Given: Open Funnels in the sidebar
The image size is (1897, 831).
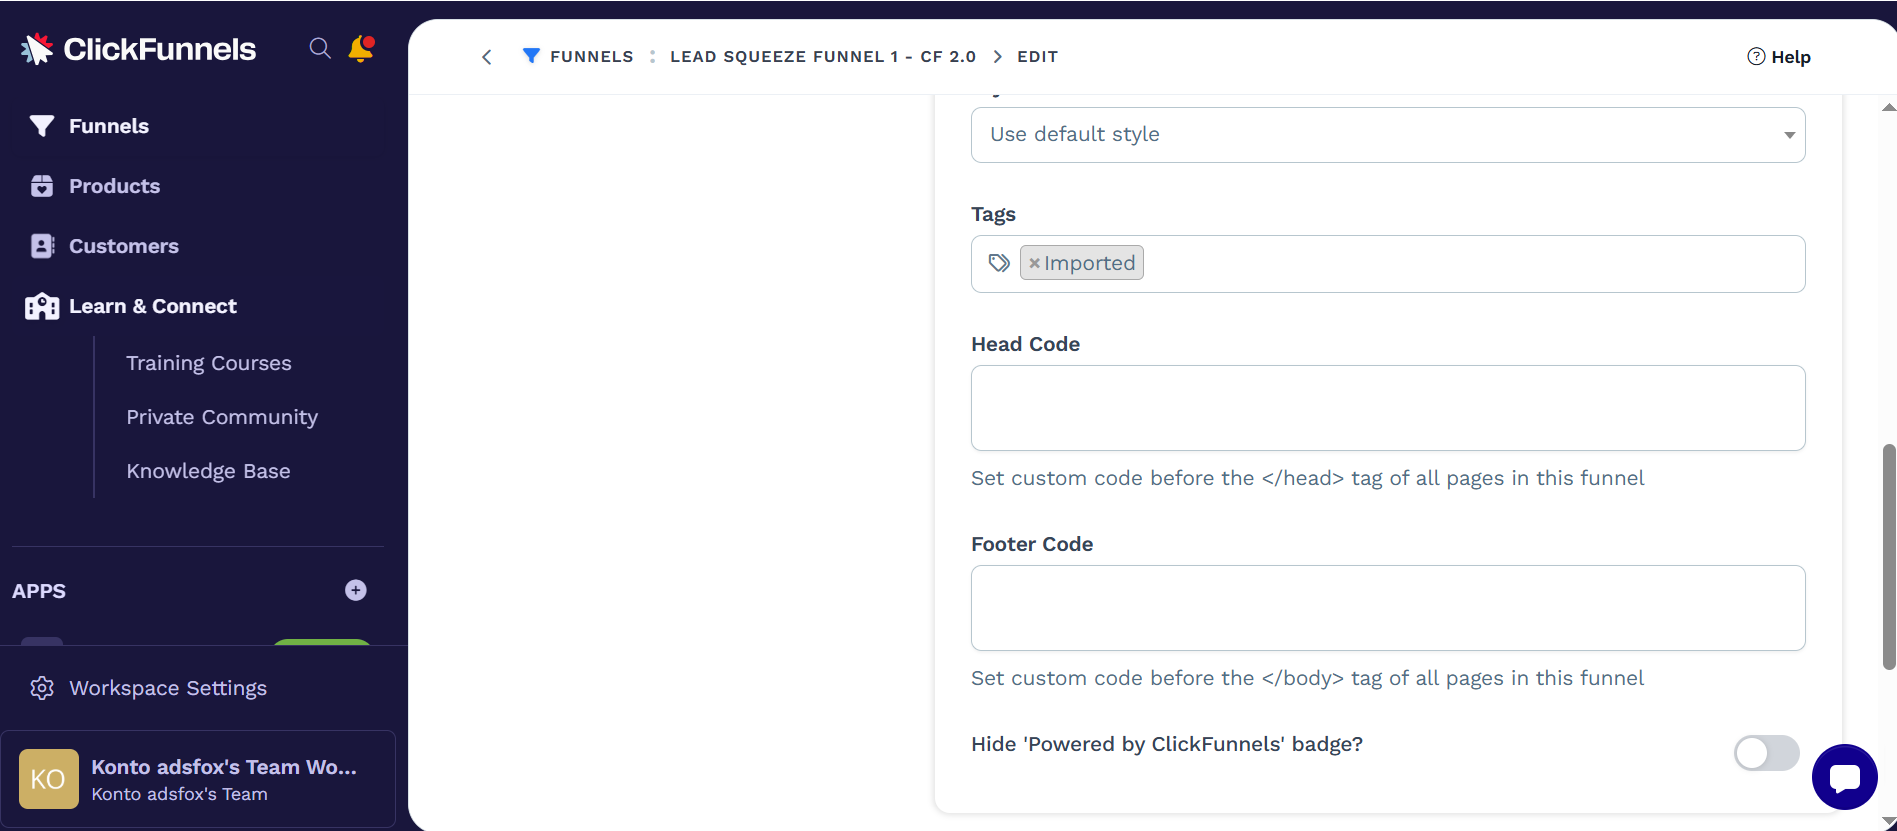Looking at the screenshot, I should [x=108, y=126].
